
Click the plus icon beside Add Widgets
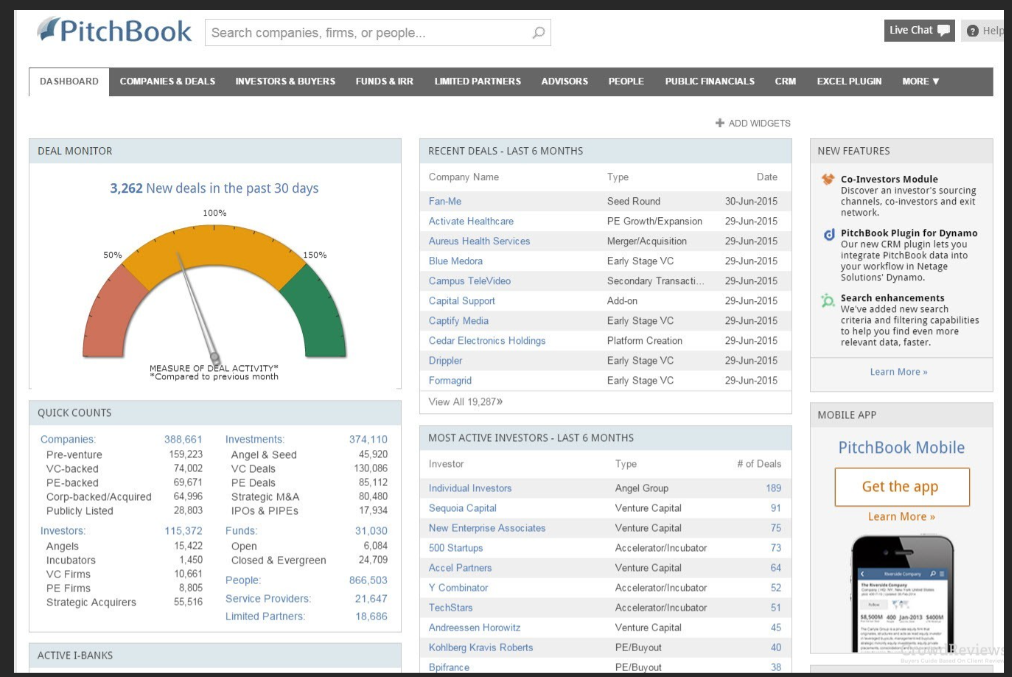click(x=720, y=123)
